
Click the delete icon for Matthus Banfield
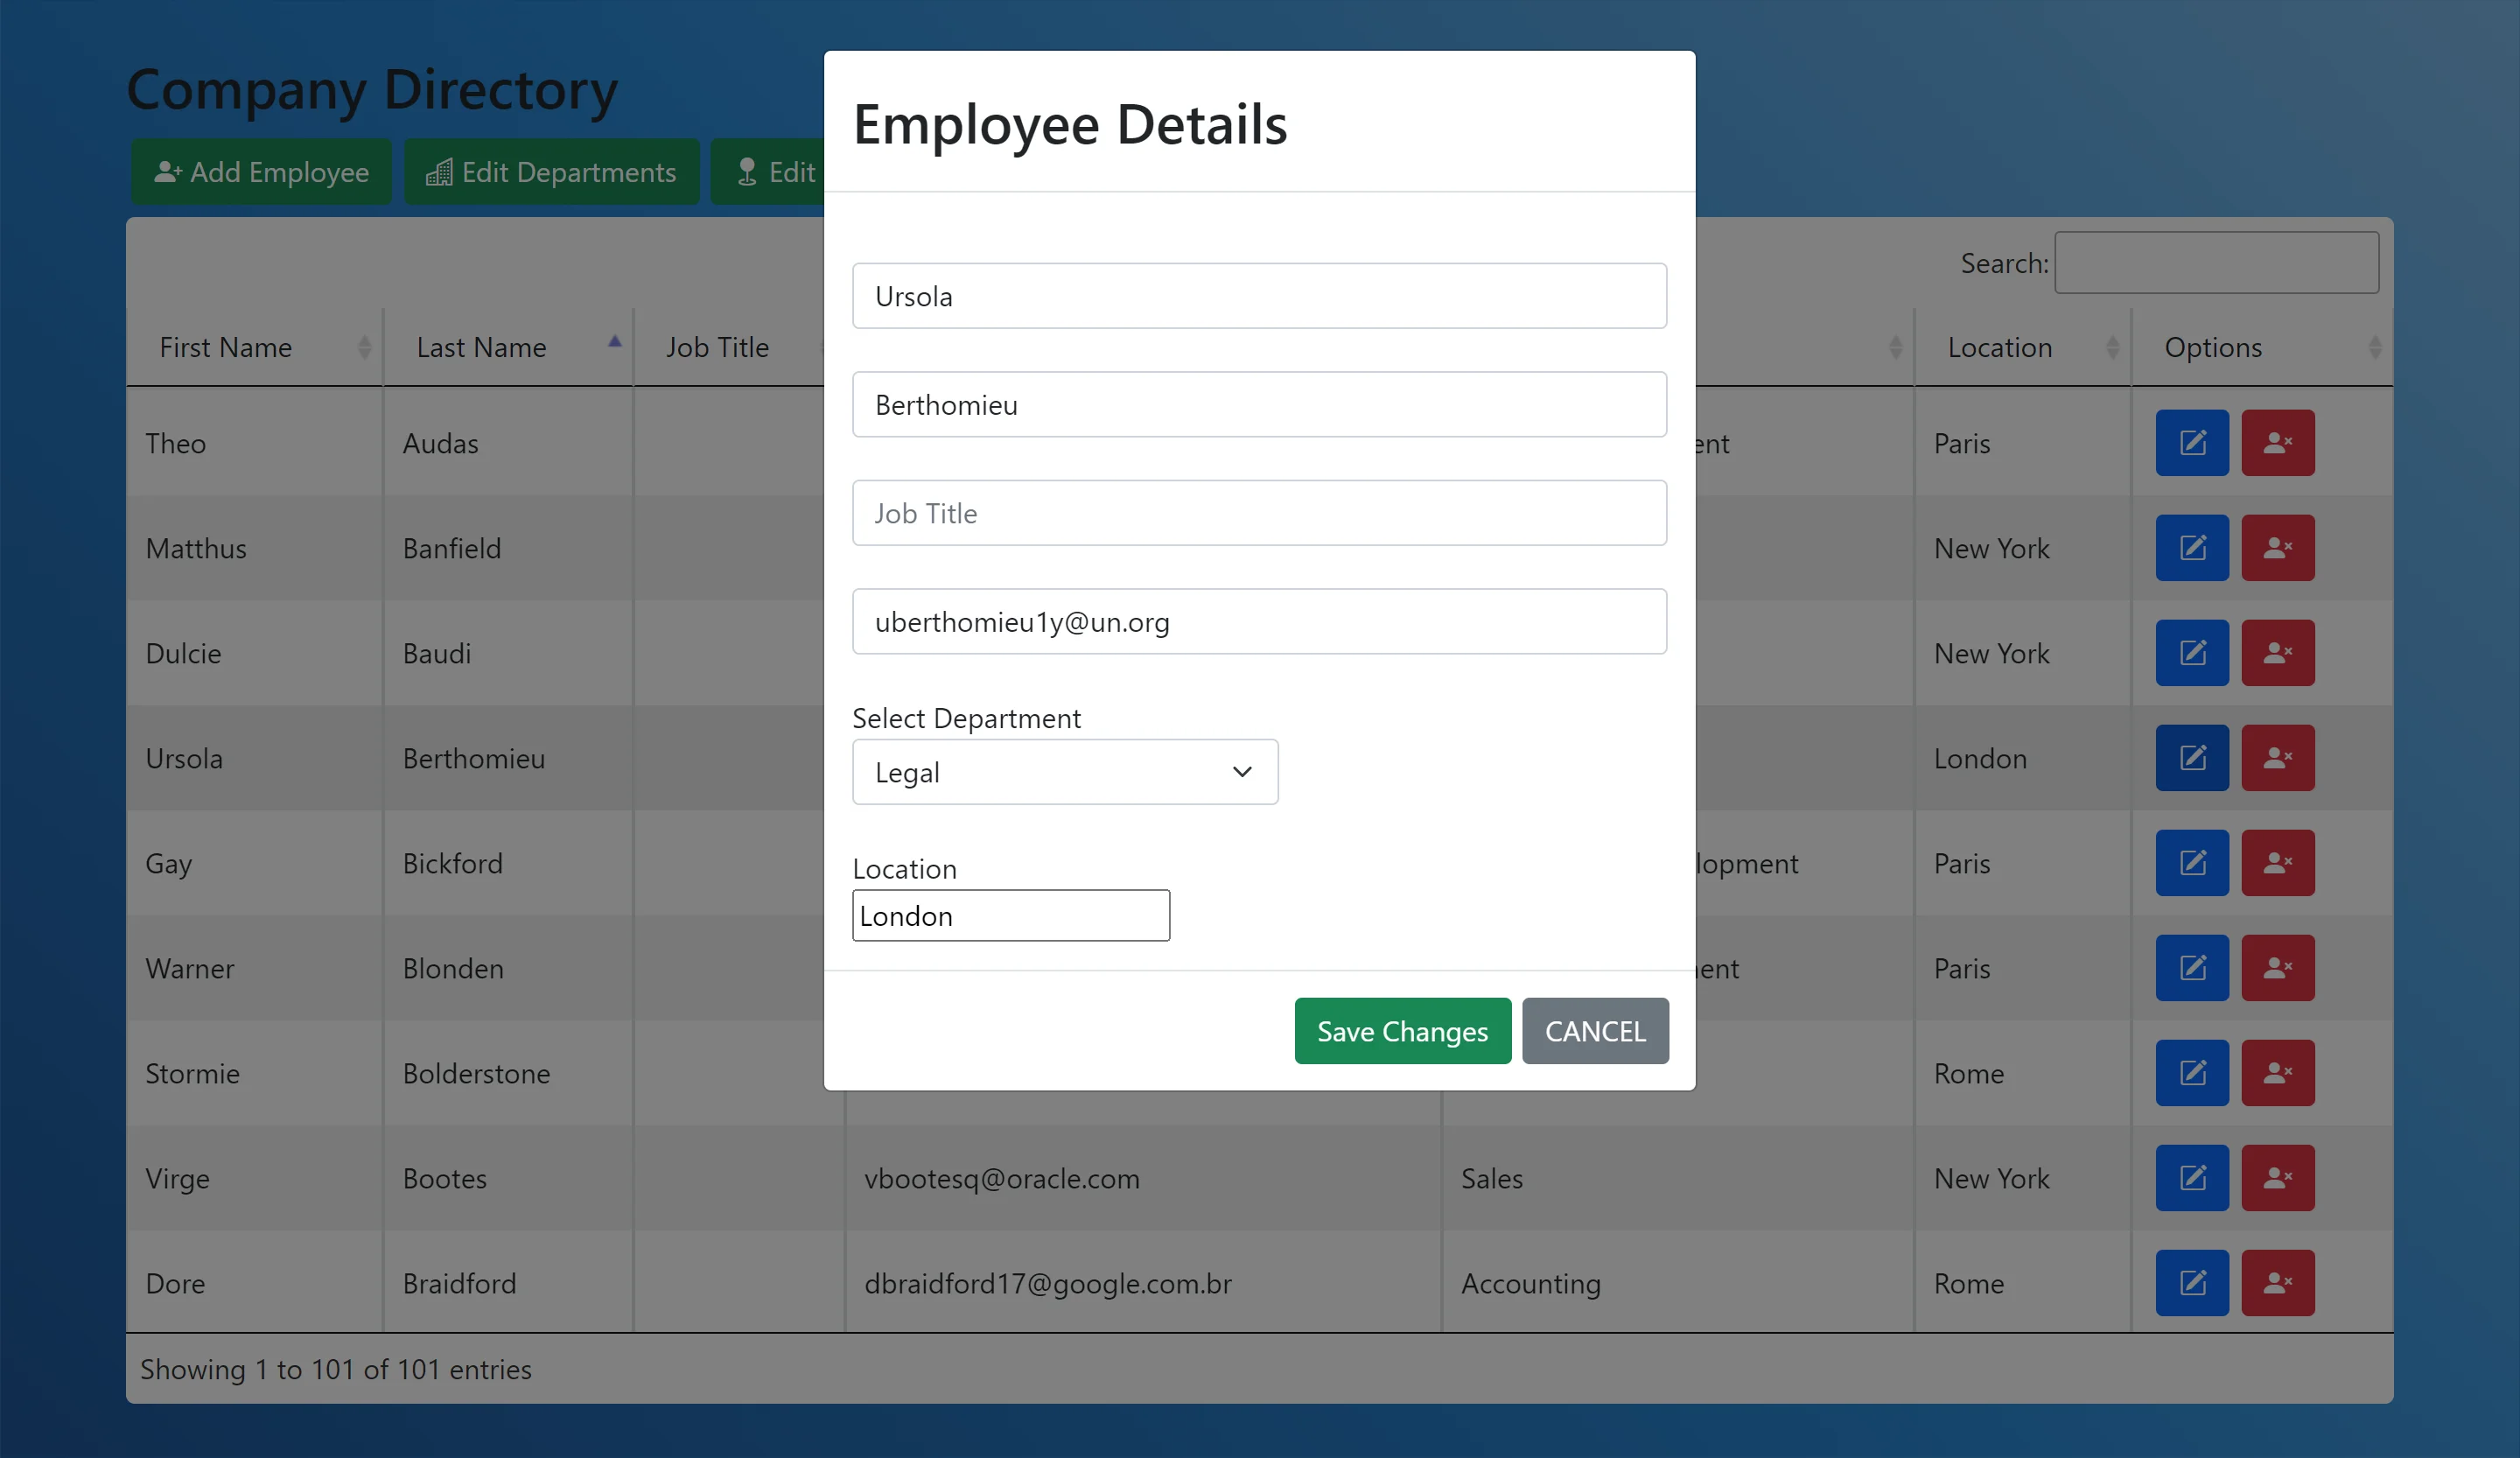(2277, 547)
